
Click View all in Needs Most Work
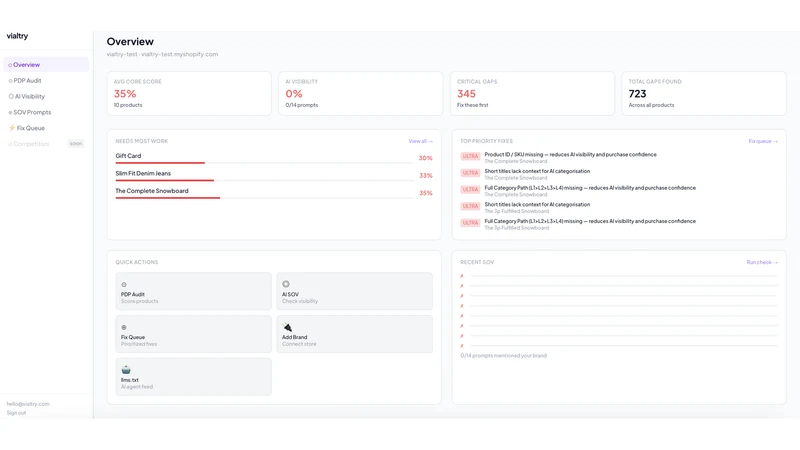[x=420, y=141]
